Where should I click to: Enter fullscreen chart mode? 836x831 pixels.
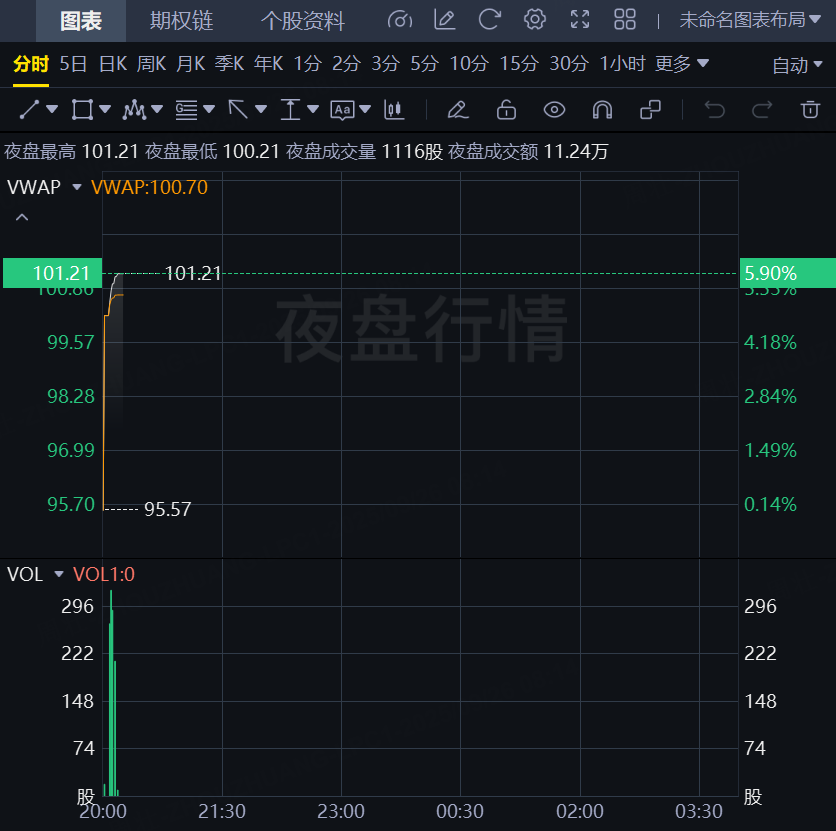point(580,20)
